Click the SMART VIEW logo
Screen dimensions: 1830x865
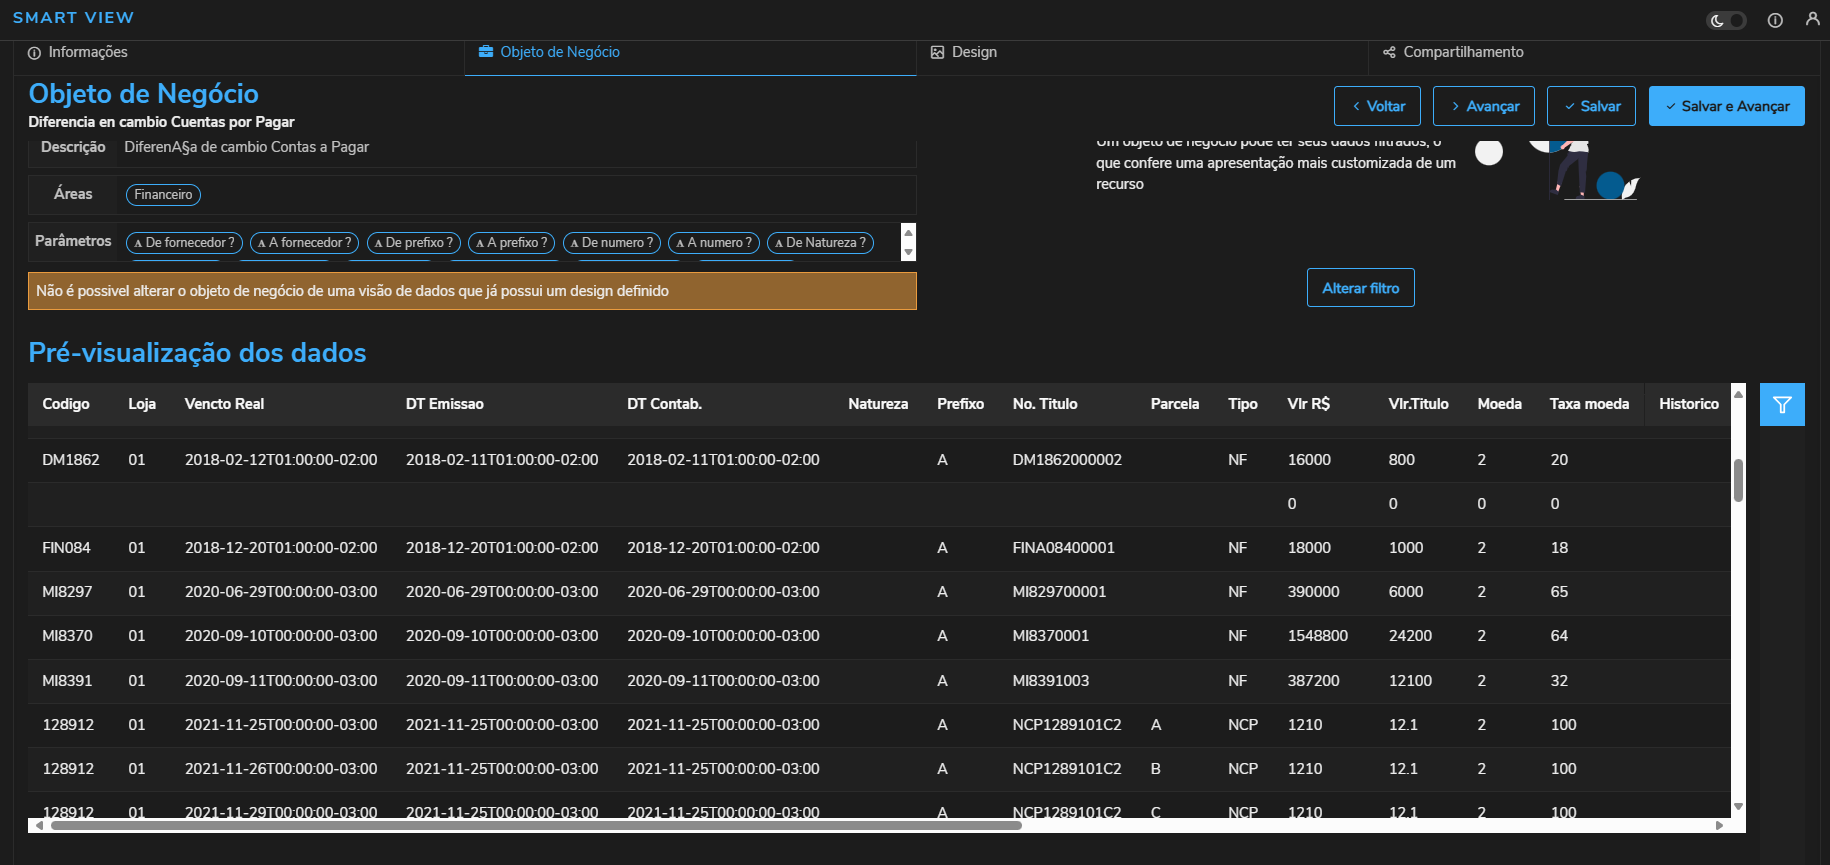(x=73, y=18)
